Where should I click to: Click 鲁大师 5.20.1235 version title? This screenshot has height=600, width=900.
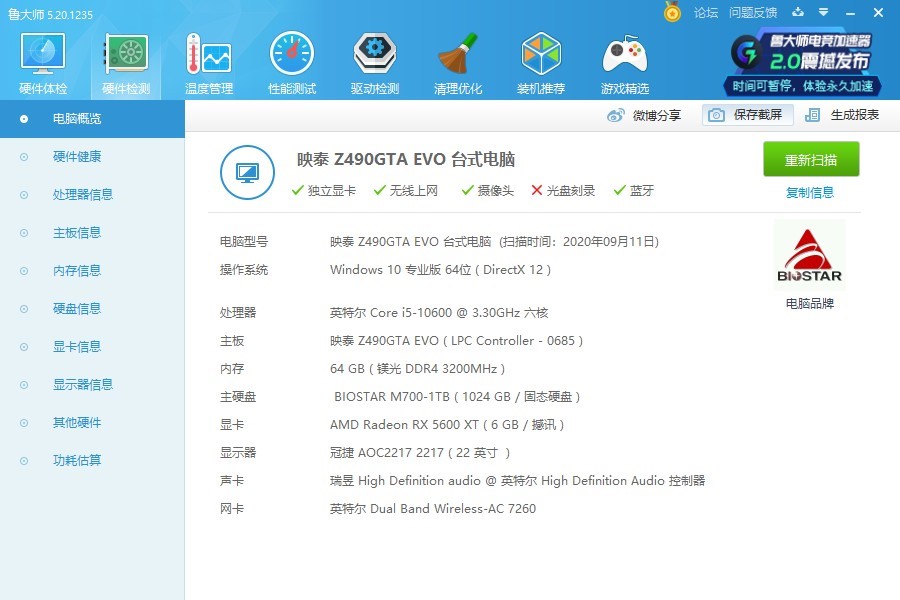[51, 14]
